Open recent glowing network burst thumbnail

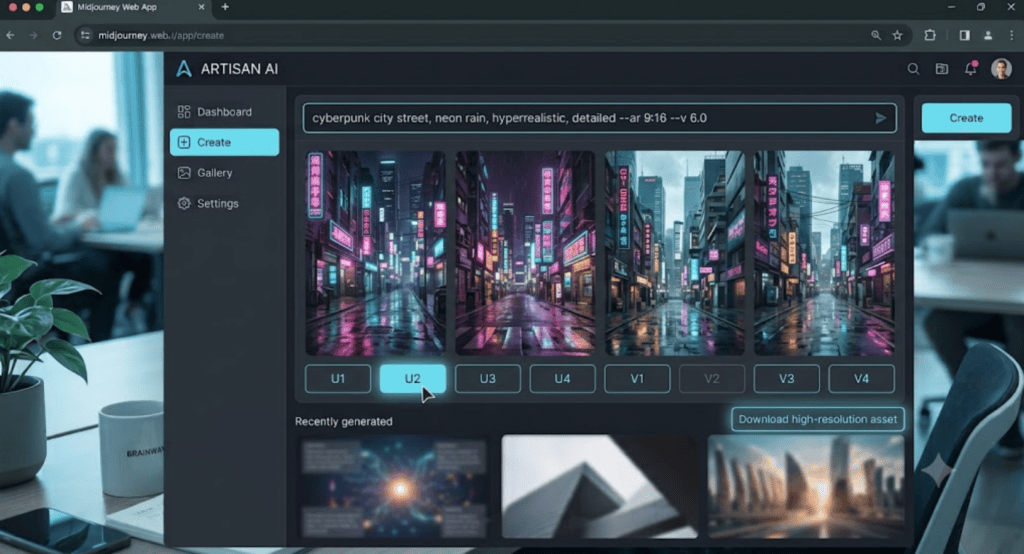[x=394, y=487]
